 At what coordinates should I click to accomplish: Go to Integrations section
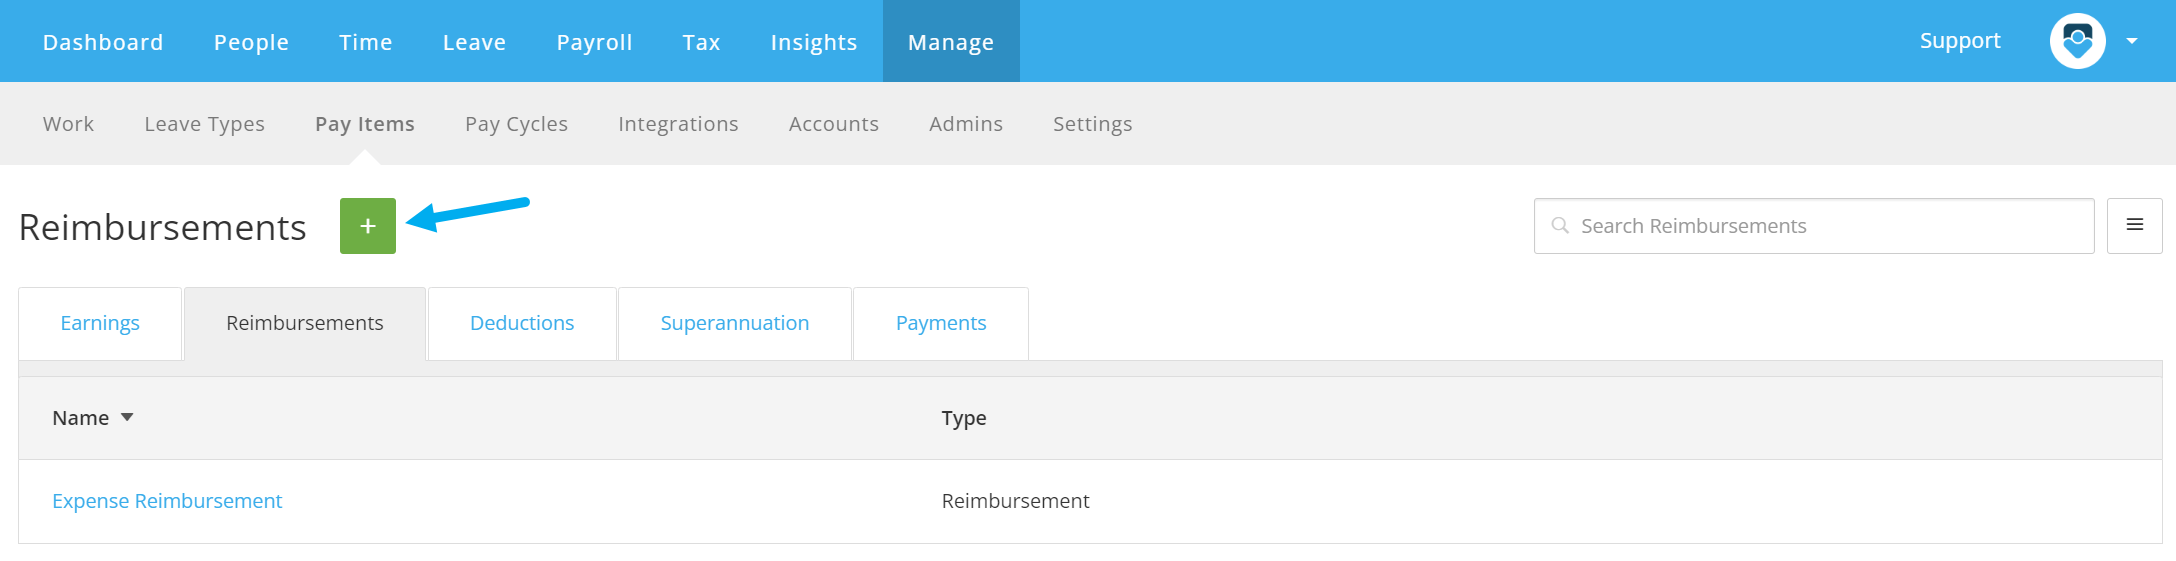tap(678, 124)
